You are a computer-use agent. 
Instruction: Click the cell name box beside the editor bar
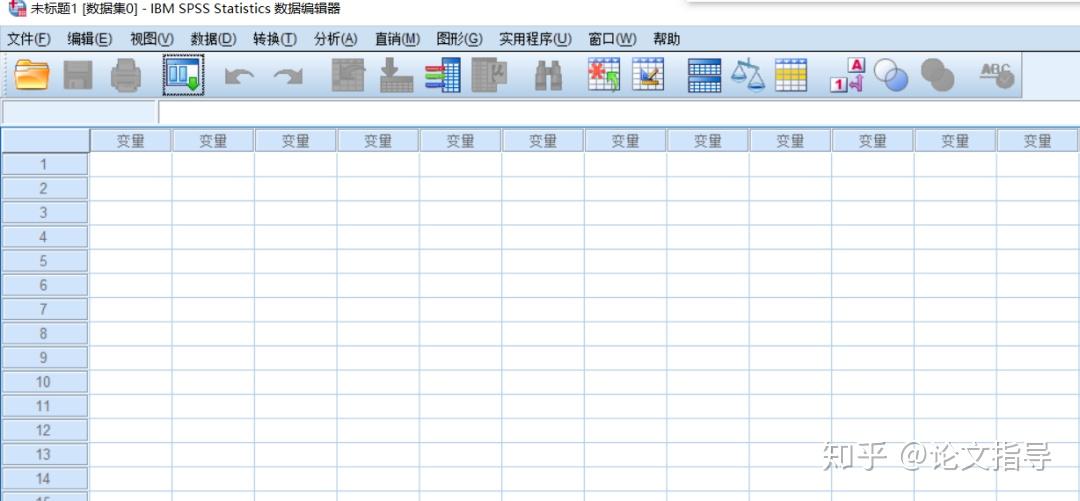pyautogui.click(x=79, y=112)
